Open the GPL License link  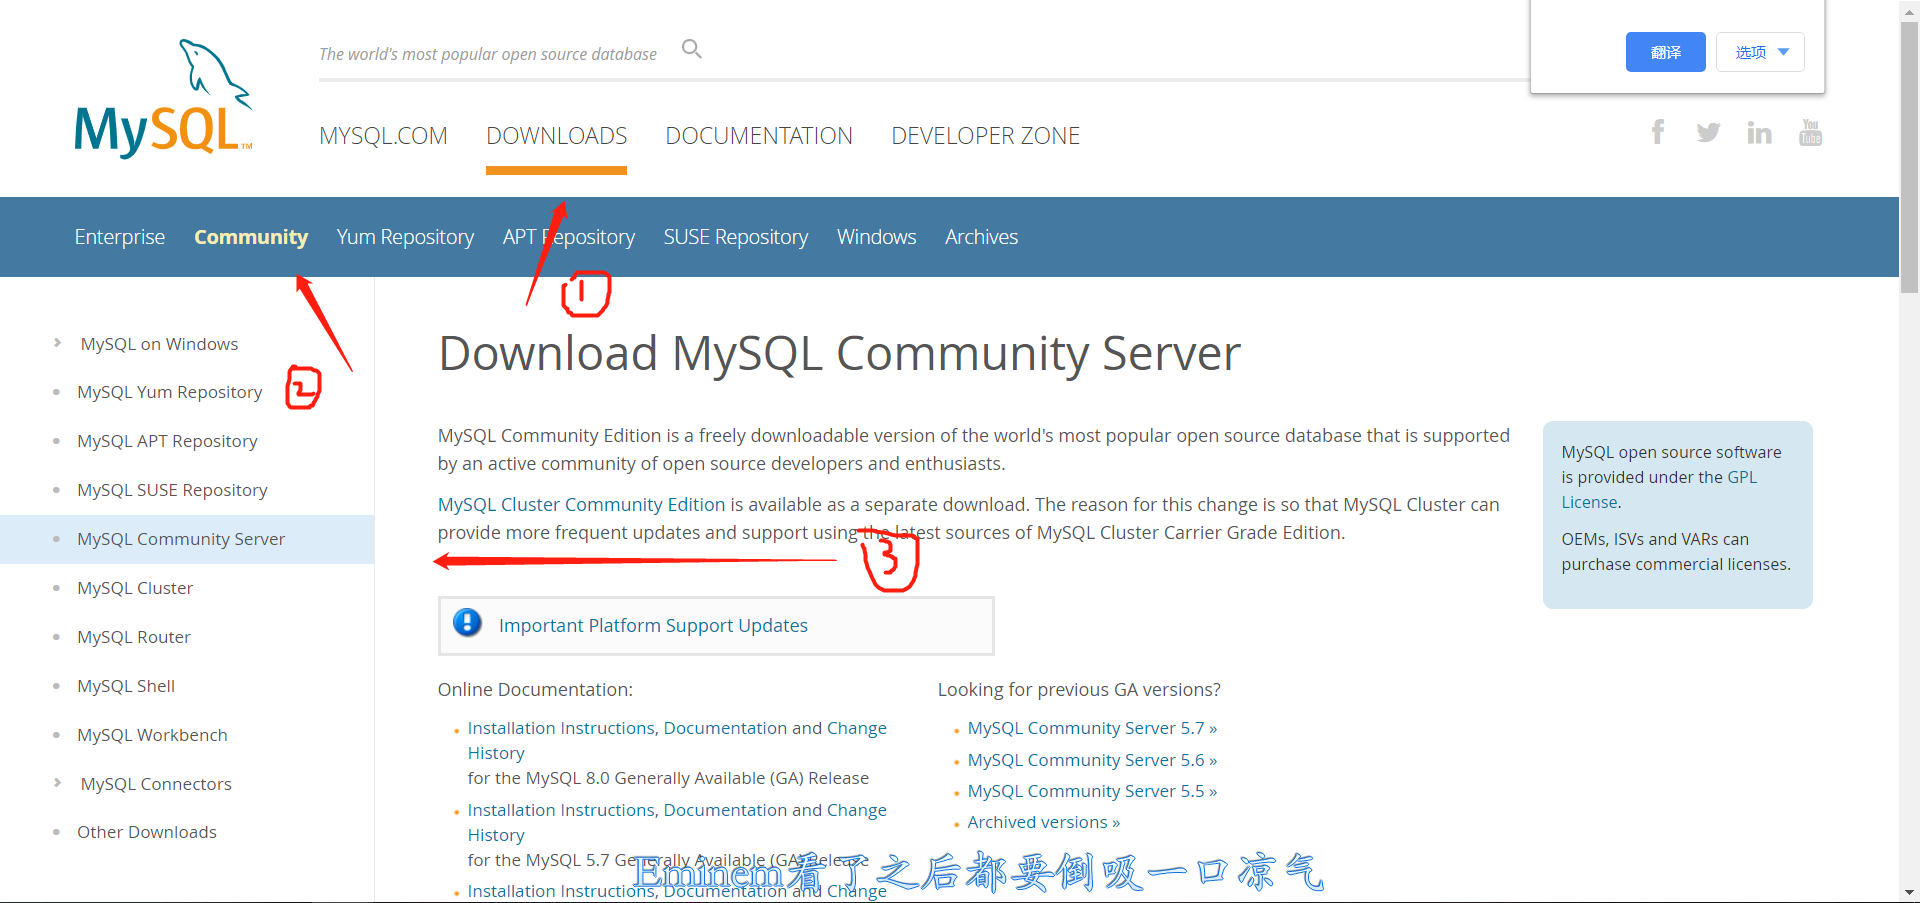[1742, 476]
